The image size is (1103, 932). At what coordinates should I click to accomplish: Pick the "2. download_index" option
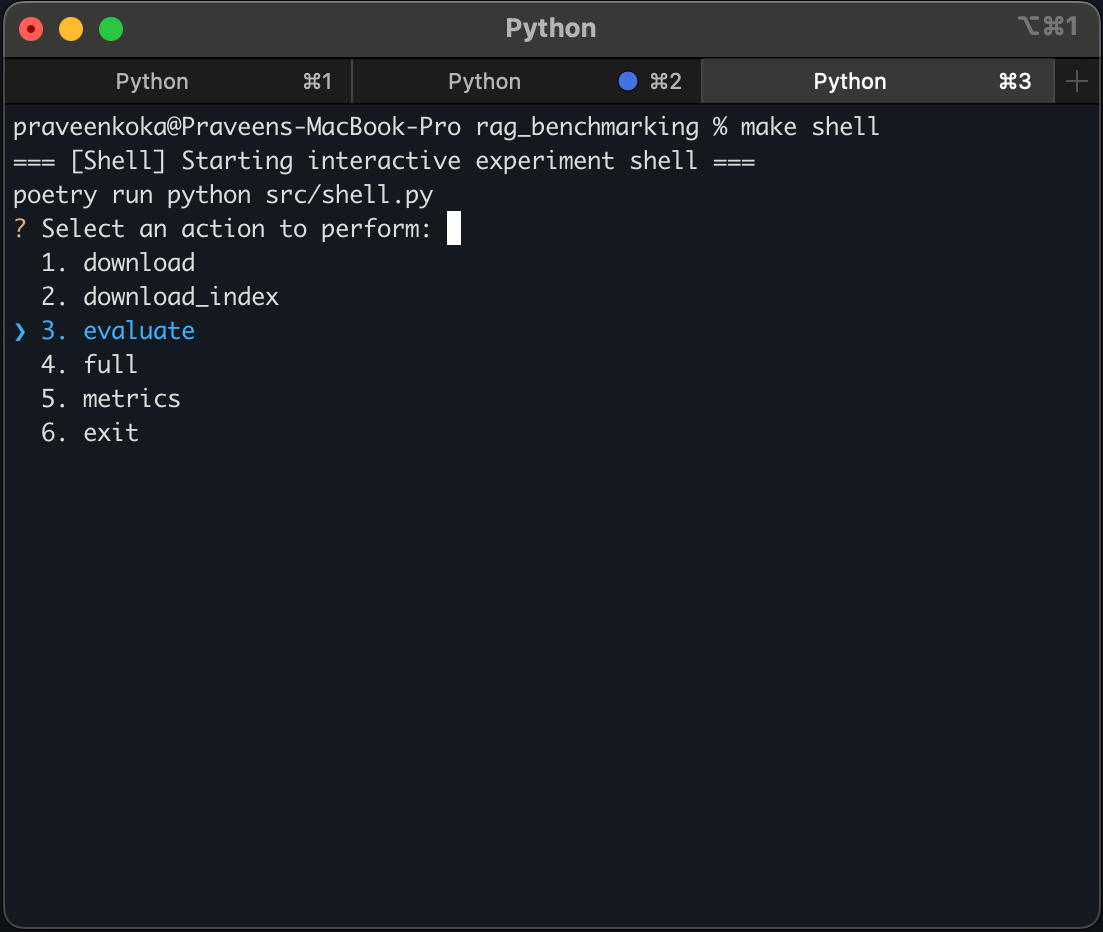[x=160, y=297]
